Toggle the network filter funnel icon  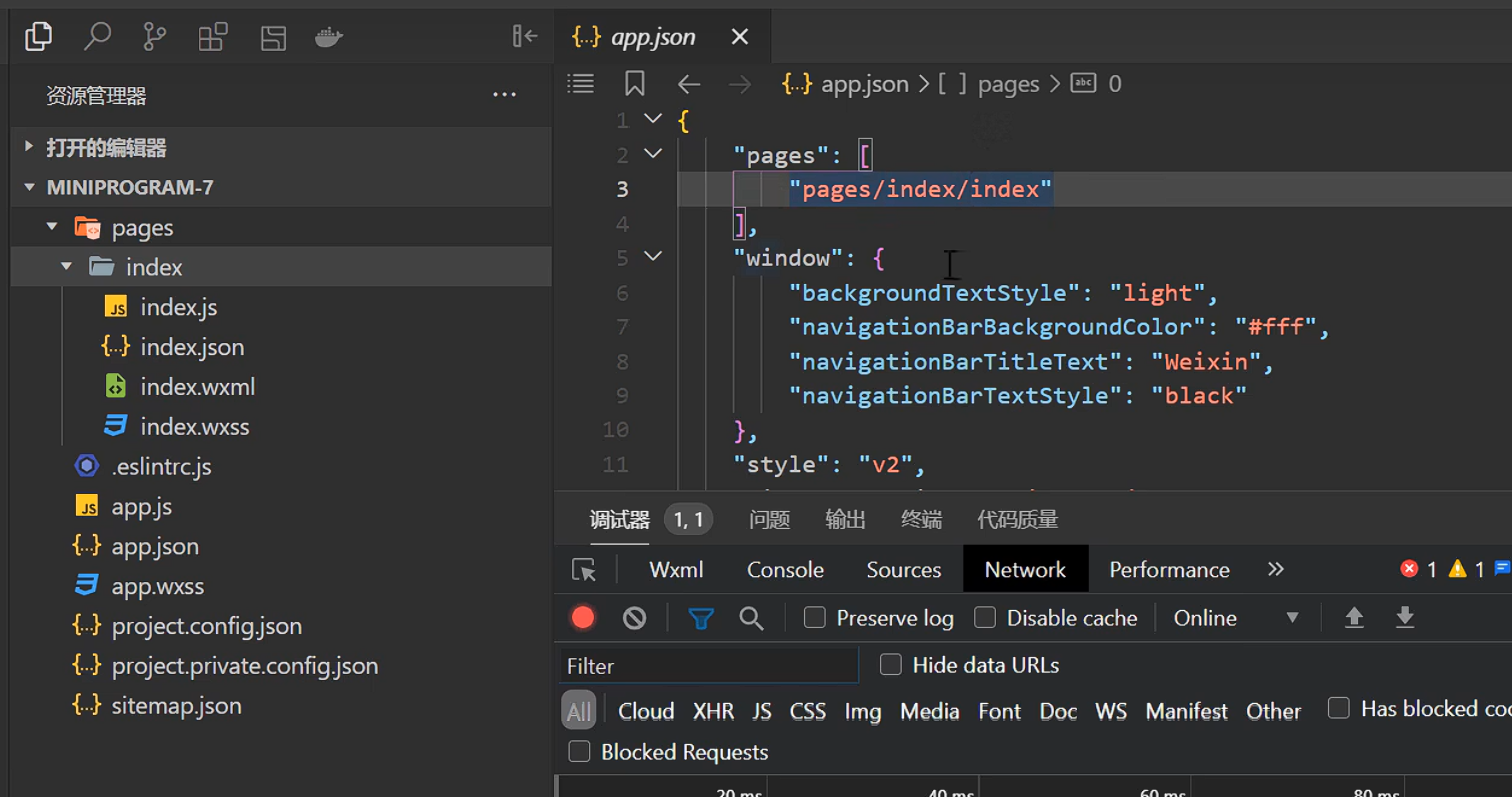(x=701, y=618)
